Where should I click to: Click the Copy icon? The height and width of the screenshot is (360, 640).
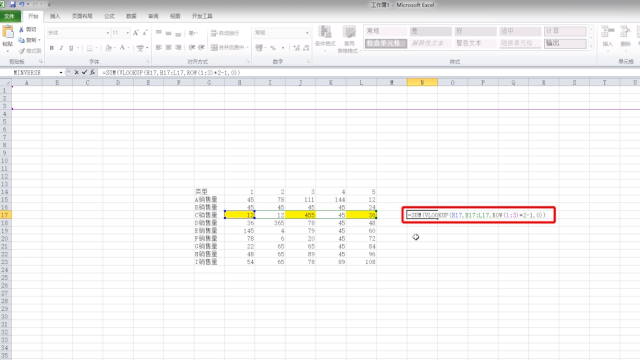tap(21, 40)
